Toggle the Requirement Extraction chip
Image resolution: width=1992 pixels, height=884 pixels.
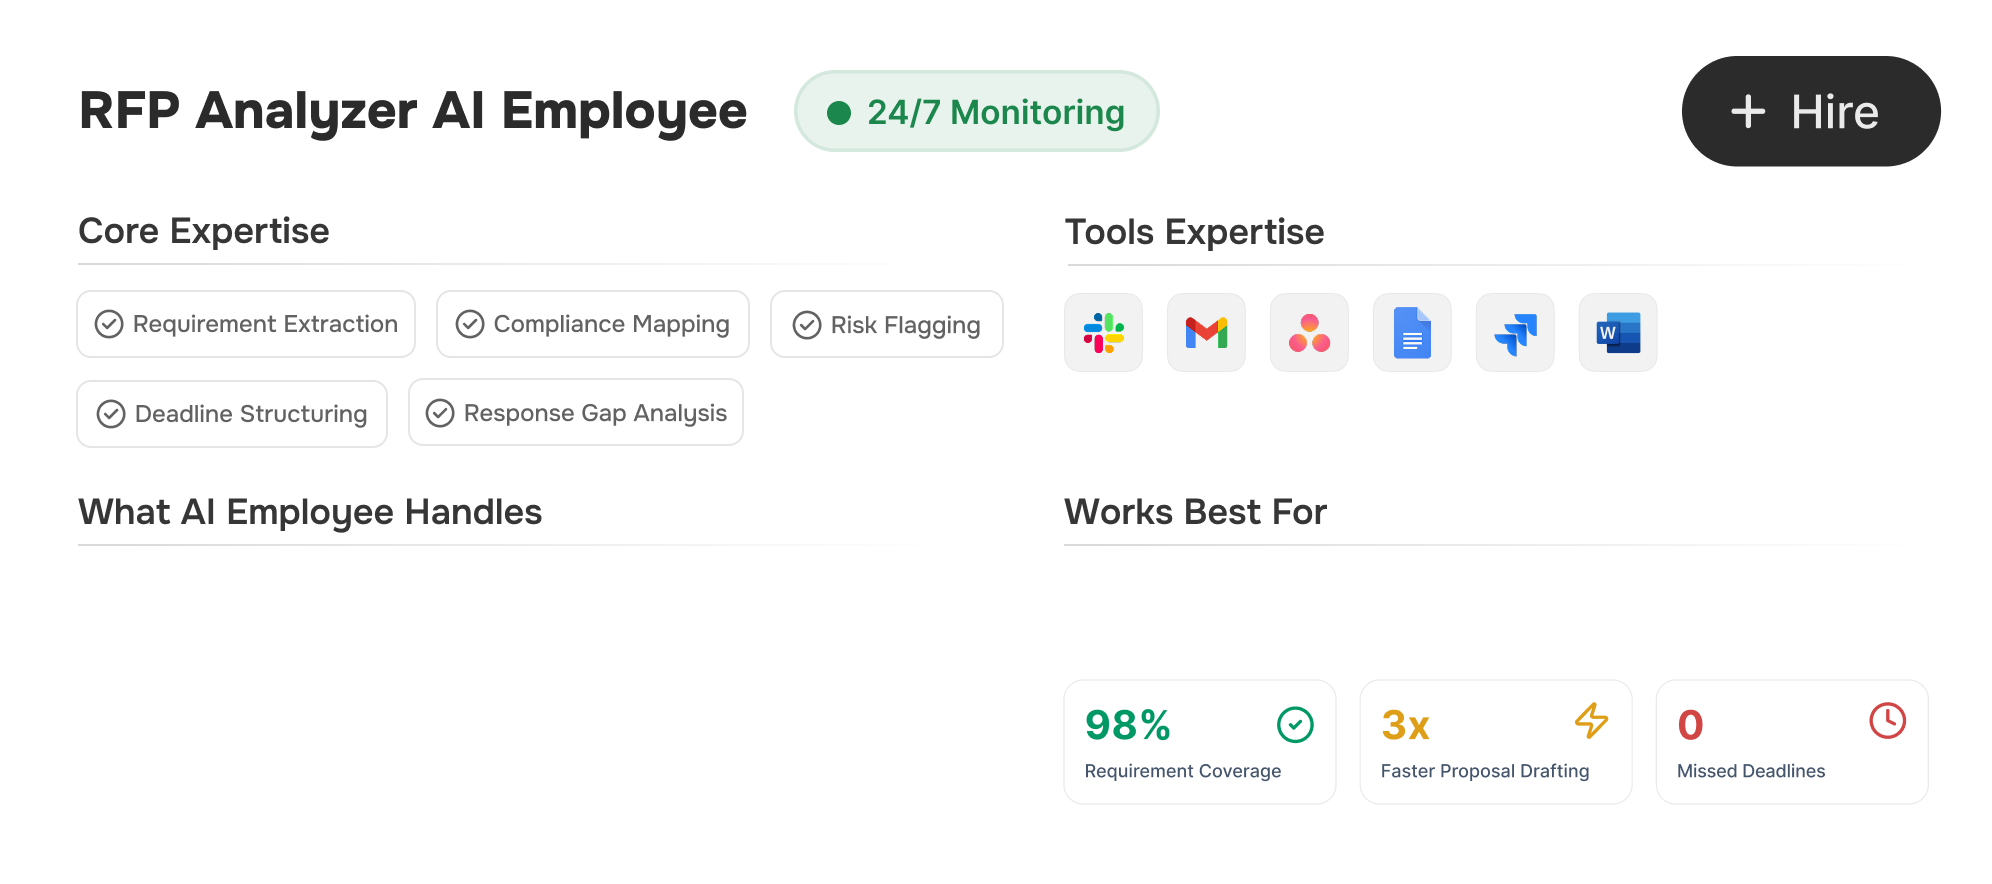[246, 324]
